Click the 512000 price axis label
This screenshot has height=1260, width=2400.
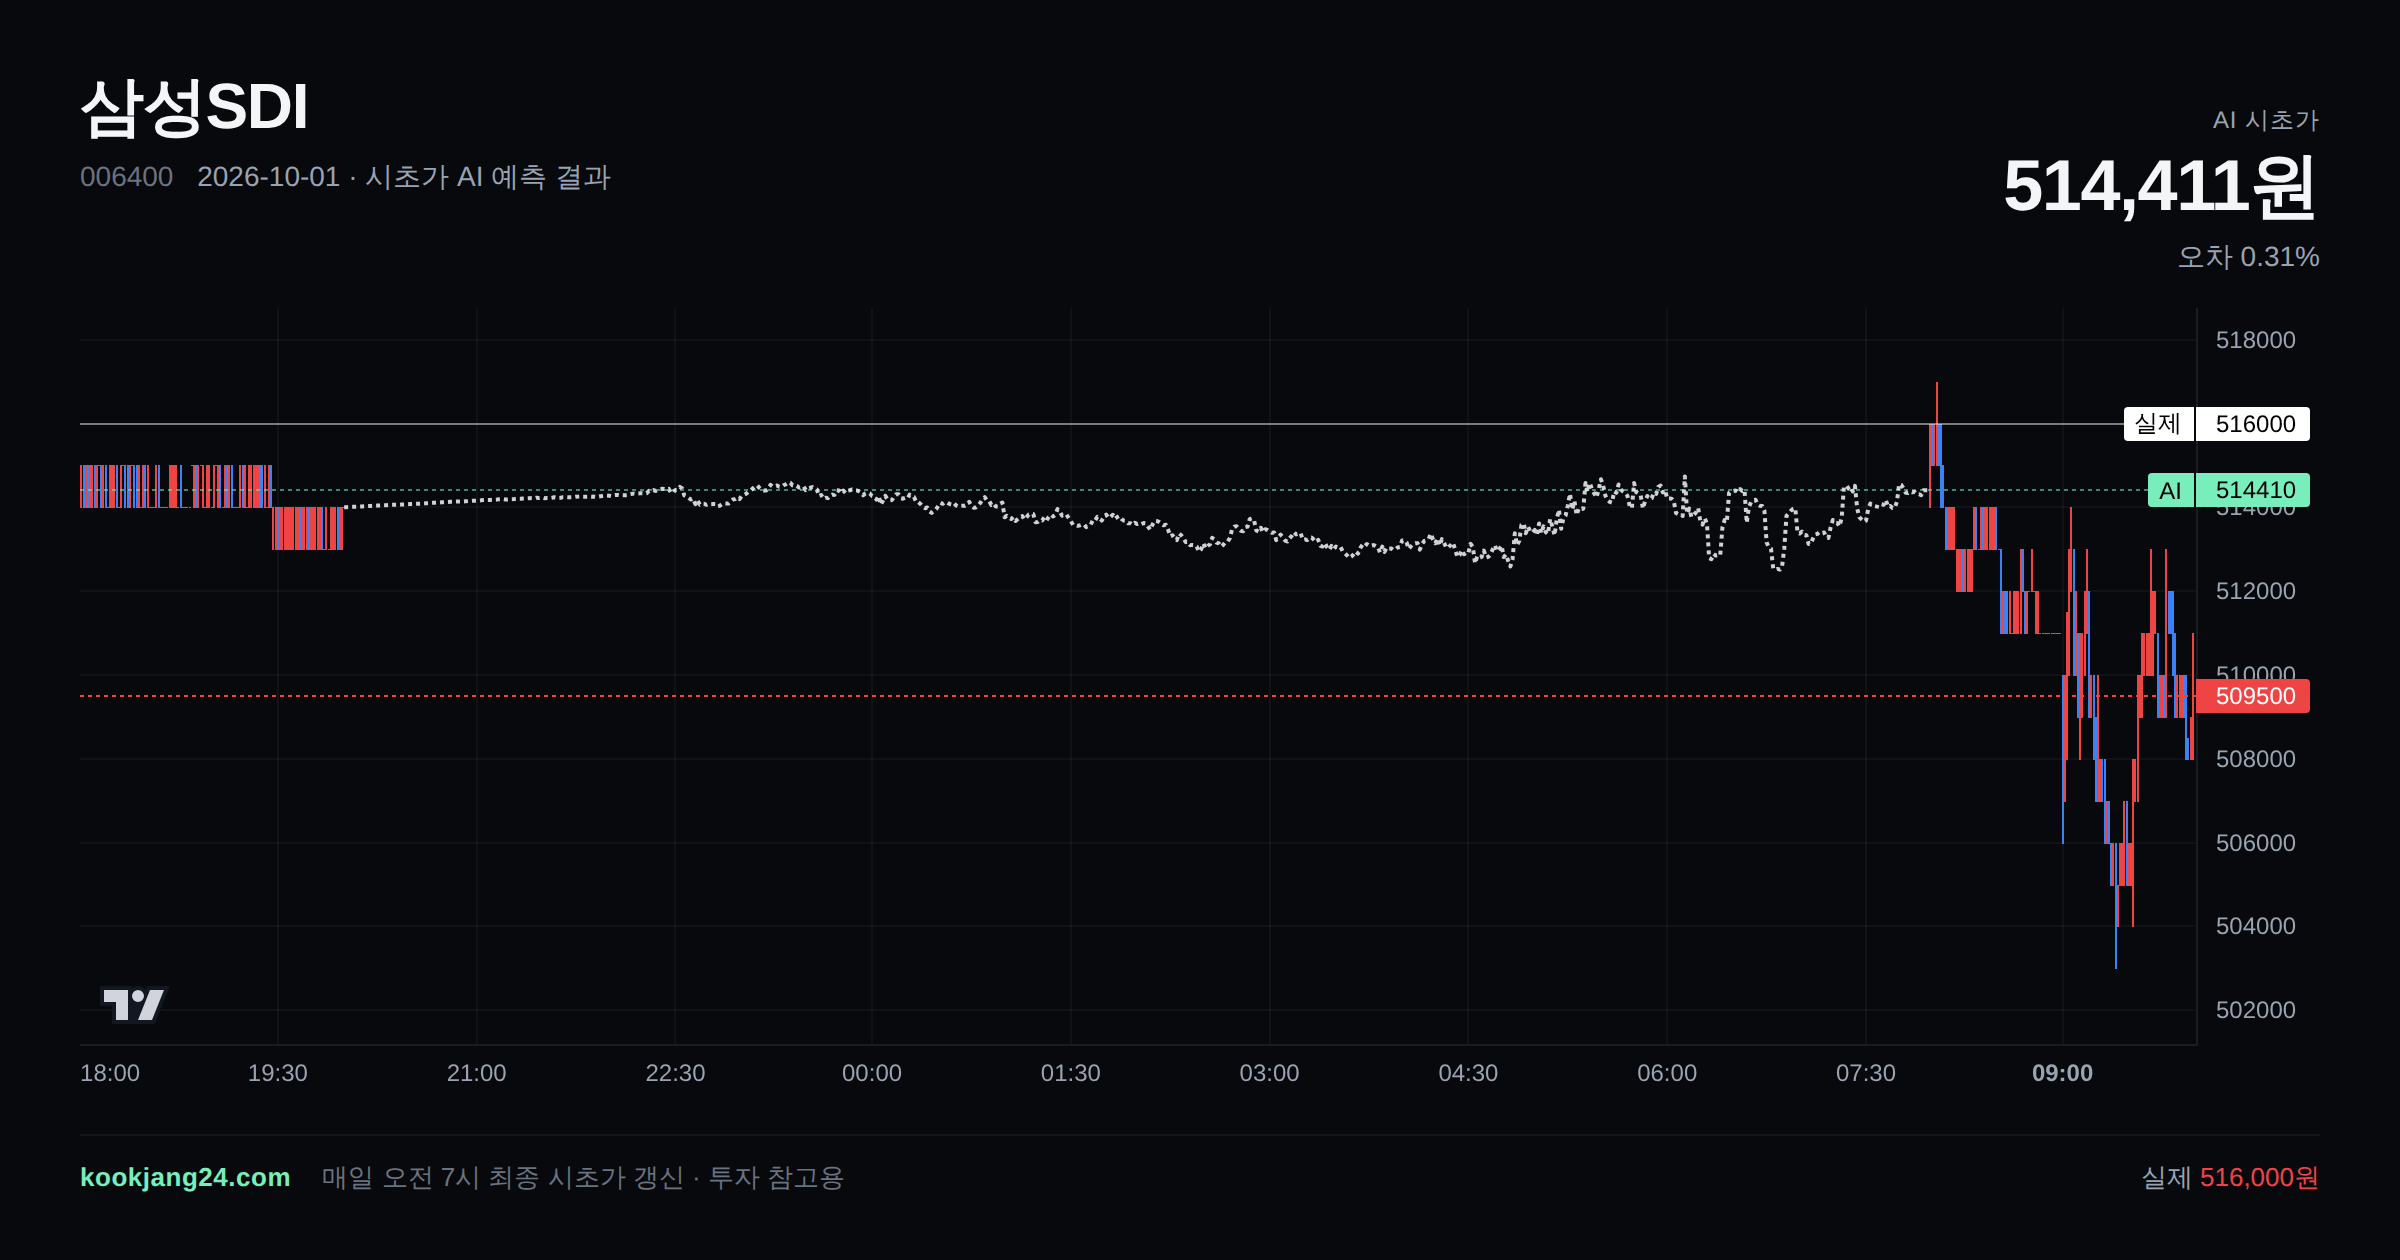2255,591
